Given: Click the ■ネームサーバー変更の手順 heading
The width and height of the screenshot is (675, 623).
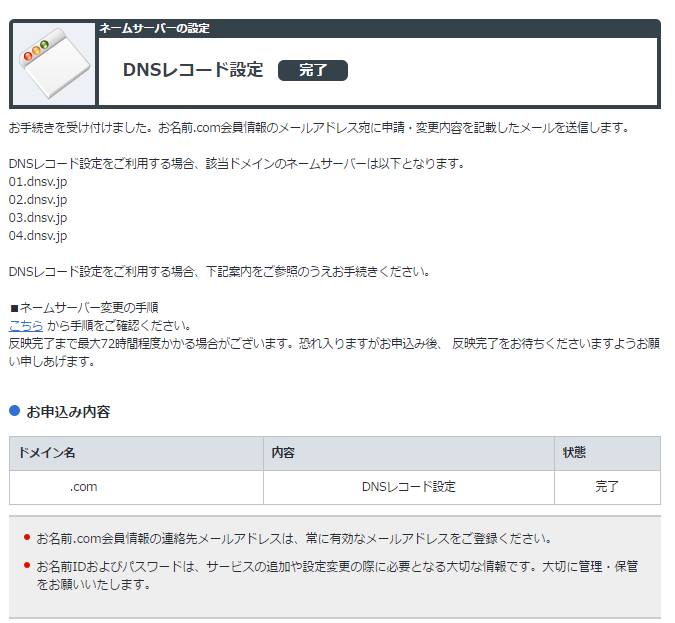Looking at the screenshot, I should (84, 307).
